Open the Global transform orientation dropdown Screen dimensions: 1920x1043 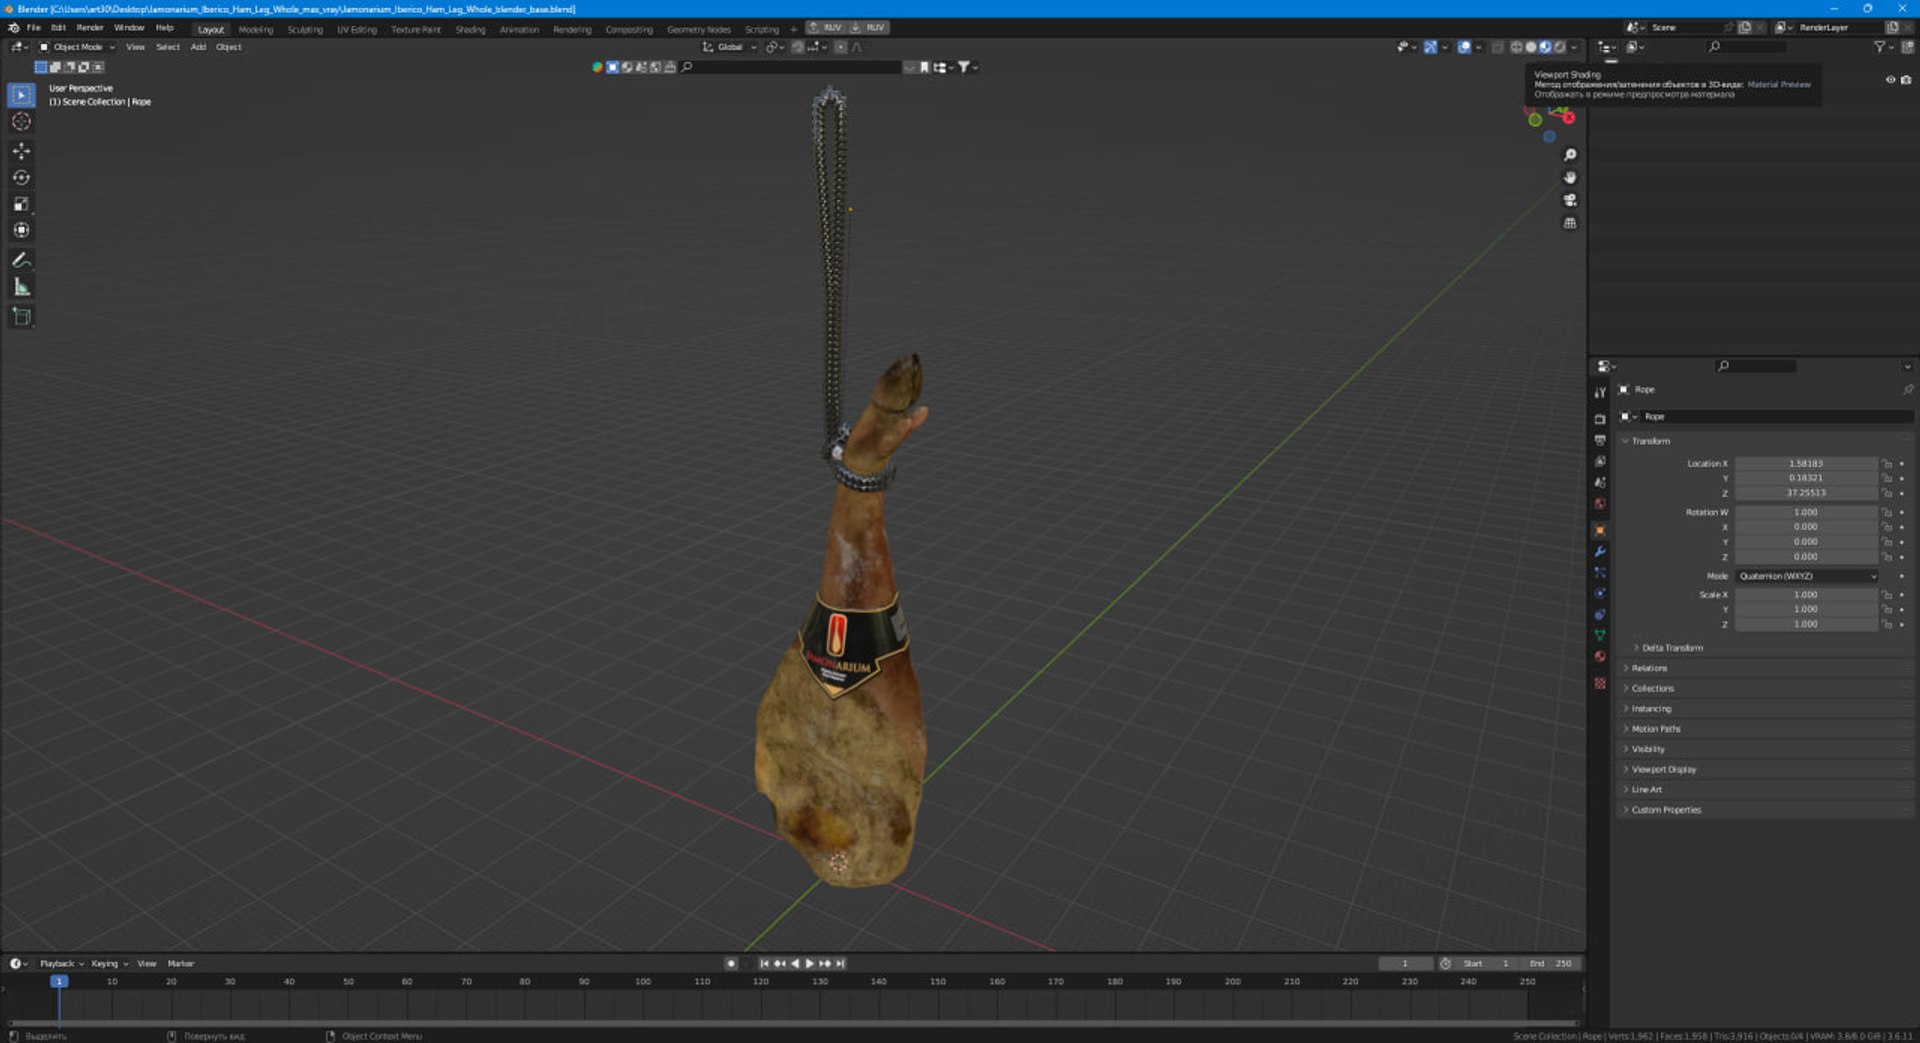tap(729, 47)
